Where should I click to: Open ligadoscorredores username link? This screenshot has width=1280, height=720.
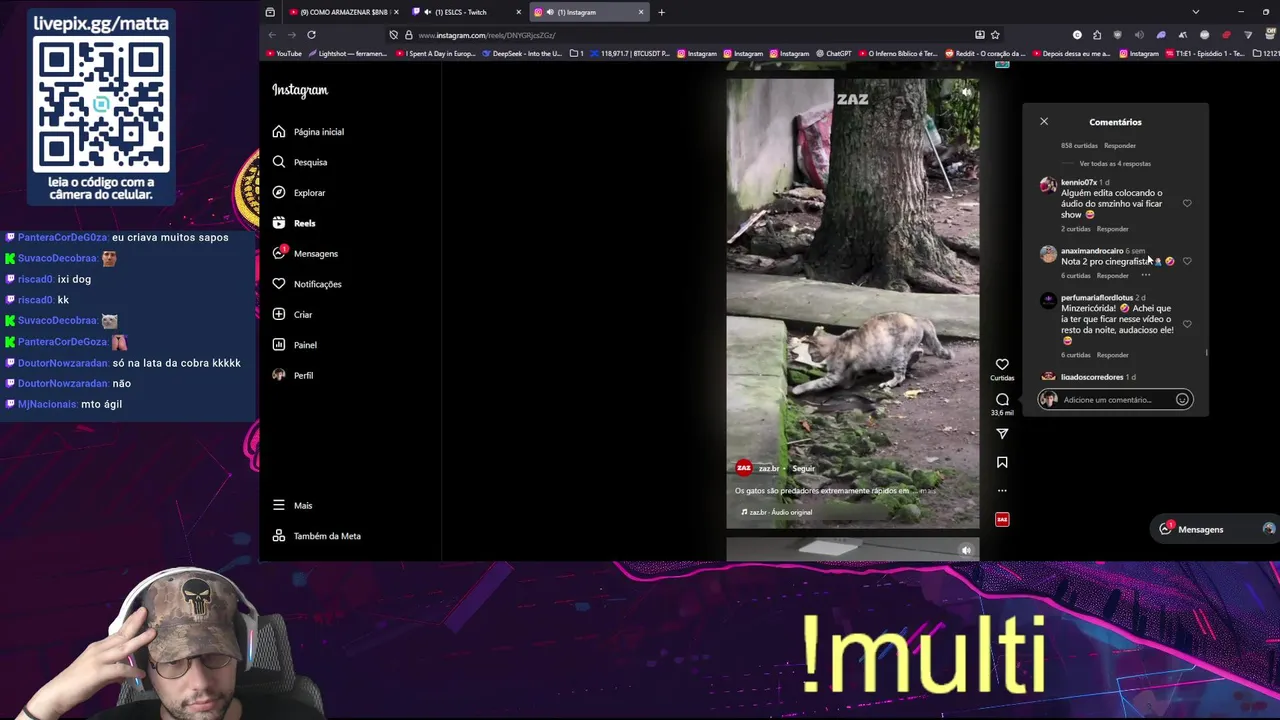pyautogui.click(x=1092, y=377)
